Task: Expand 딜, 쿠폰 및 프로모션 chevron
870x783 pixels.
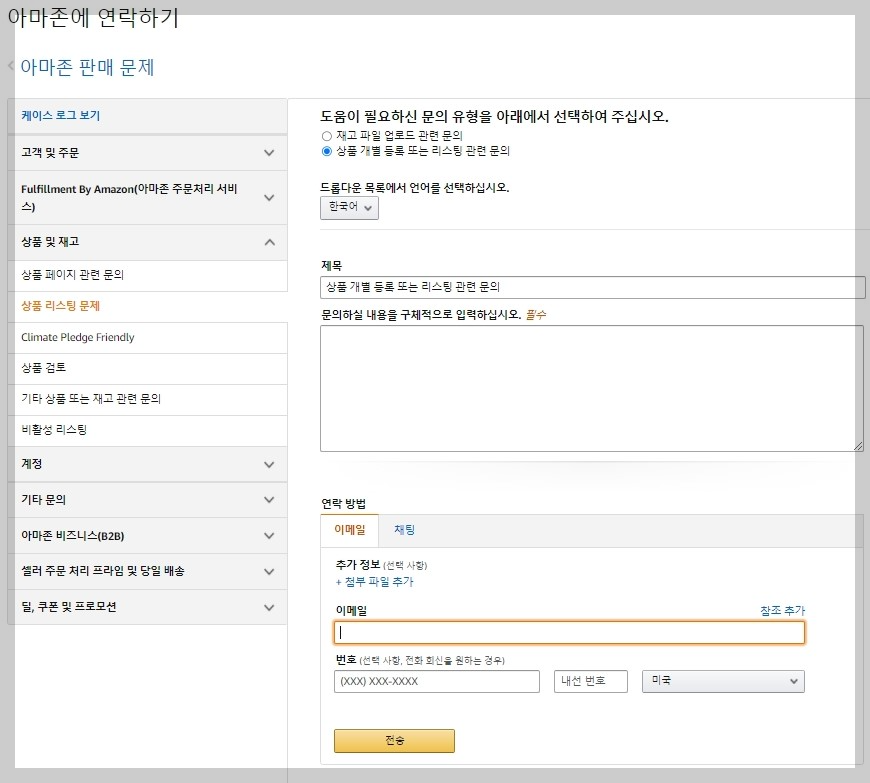Action: [269, 607]
